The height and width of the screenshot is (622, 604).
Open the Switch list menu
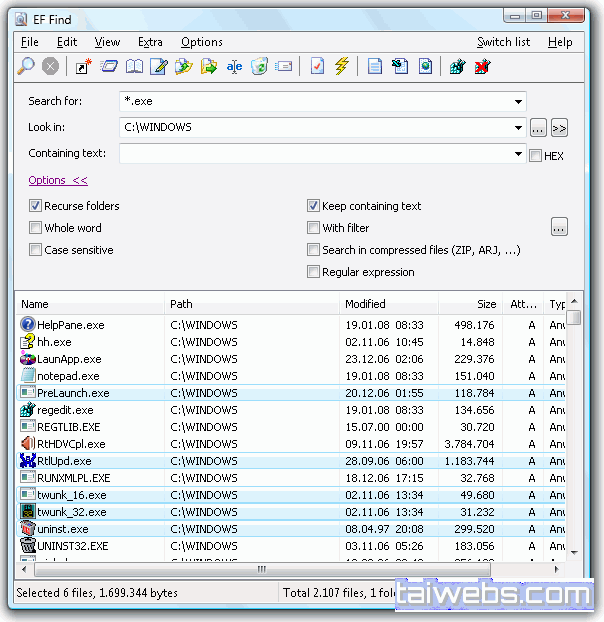click(x=503, y=42)
